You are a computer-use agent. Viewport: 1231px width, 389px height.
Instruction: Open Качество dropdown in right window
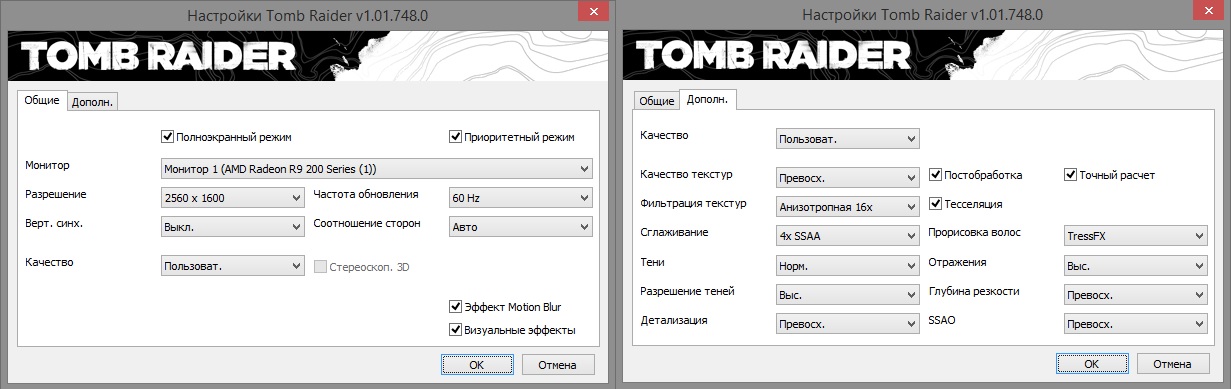coord(847,138)
